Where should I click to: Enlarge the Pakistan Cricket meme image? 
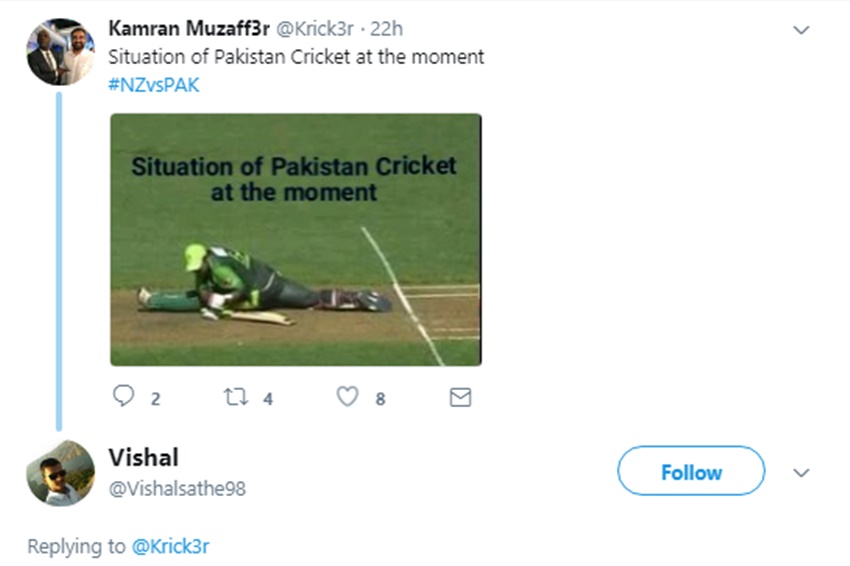[295, 240]
